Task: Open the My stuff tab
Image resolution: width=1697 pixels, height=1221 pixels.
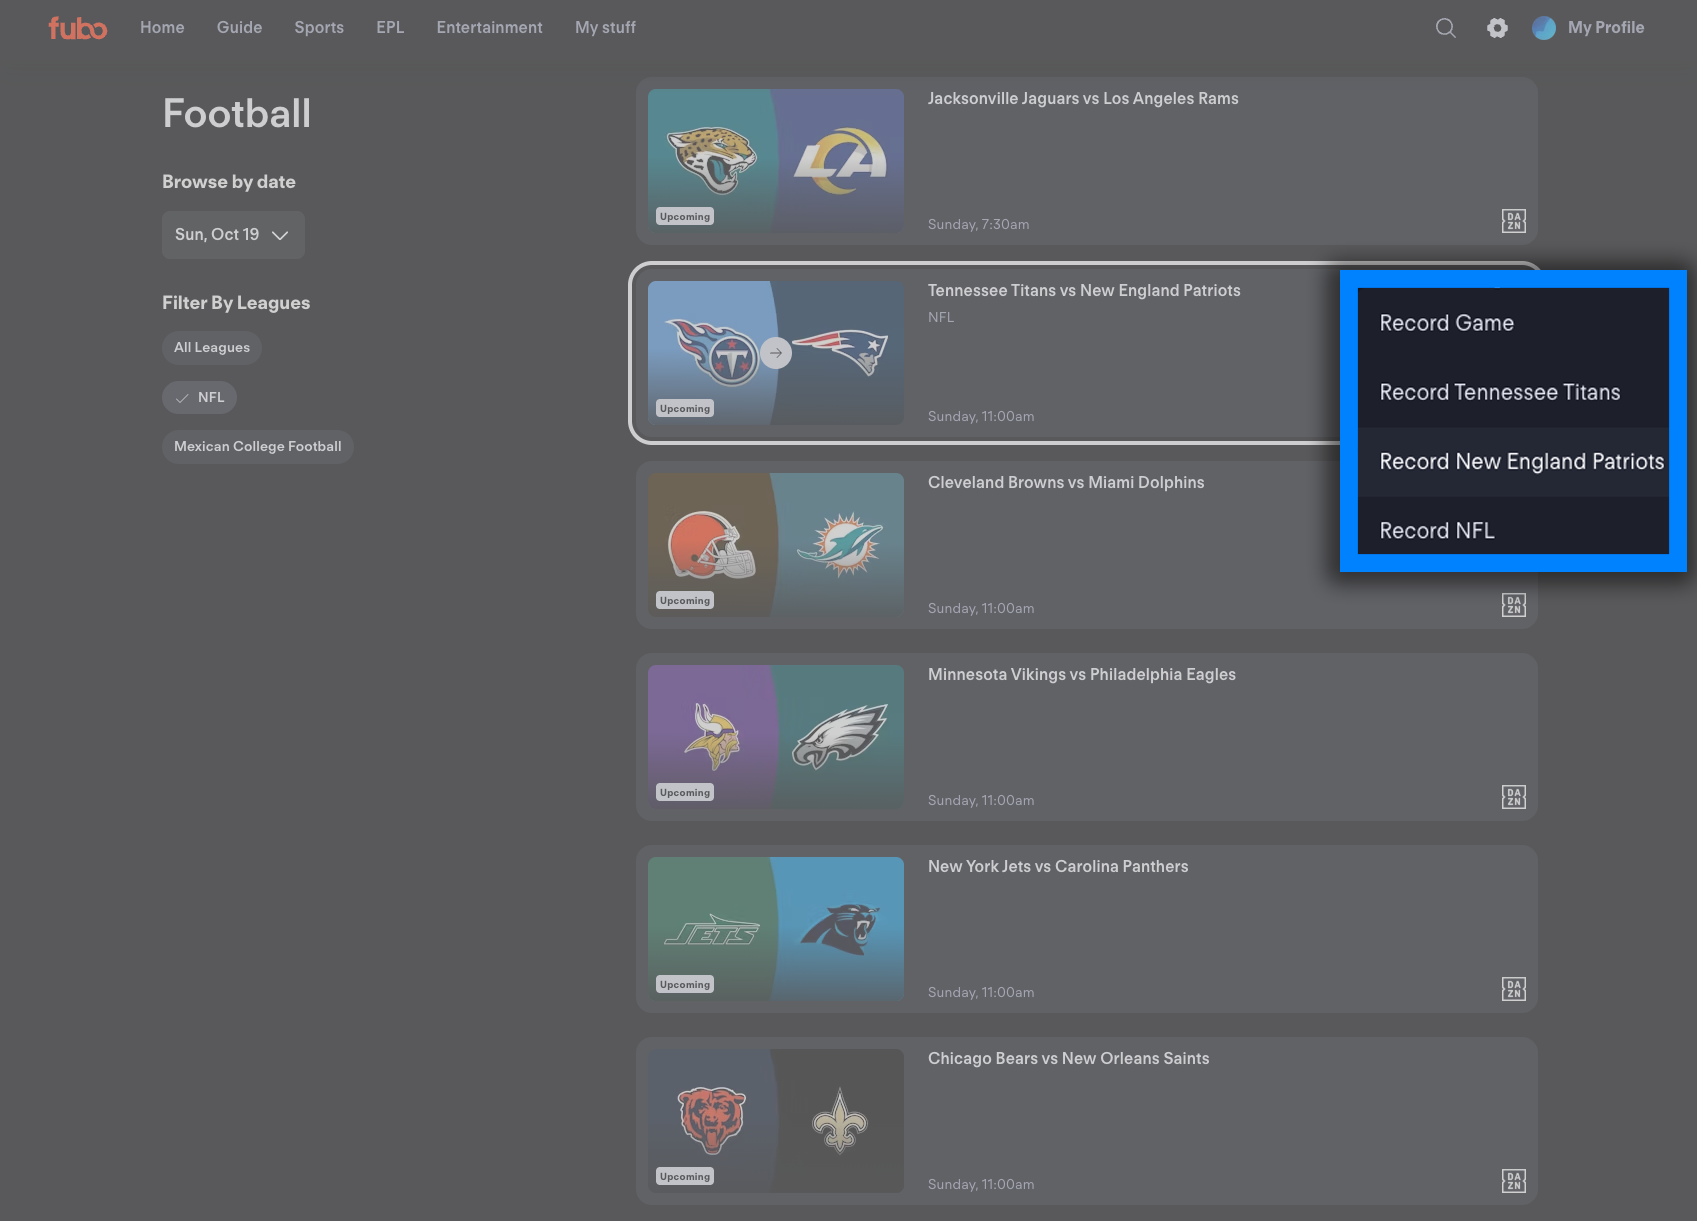Action: [605, 28]
